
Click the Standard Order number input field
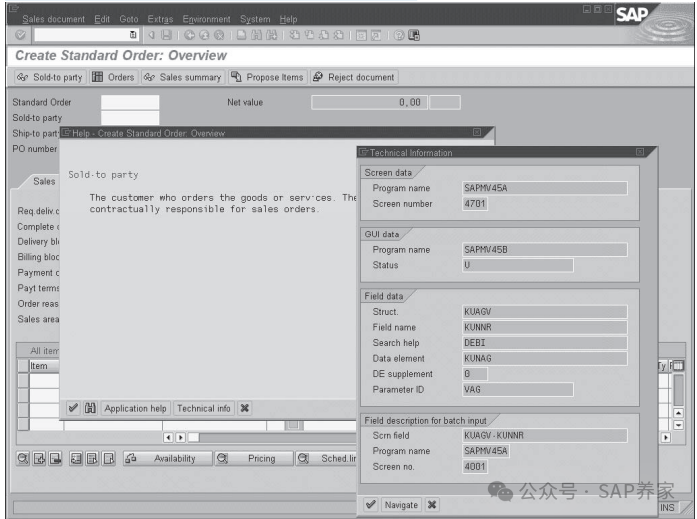[130, 102]
